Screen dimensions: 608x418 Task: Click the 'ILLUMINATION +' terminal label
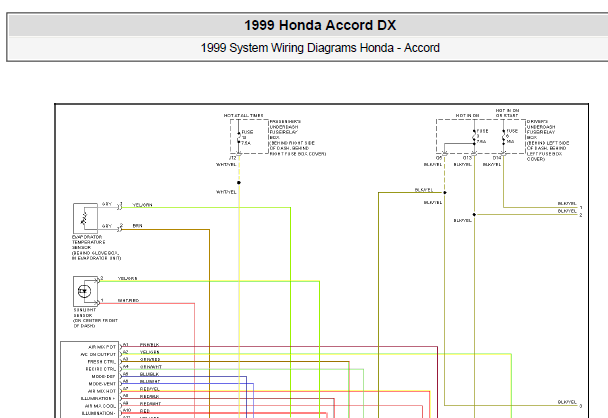coord(98,399)
